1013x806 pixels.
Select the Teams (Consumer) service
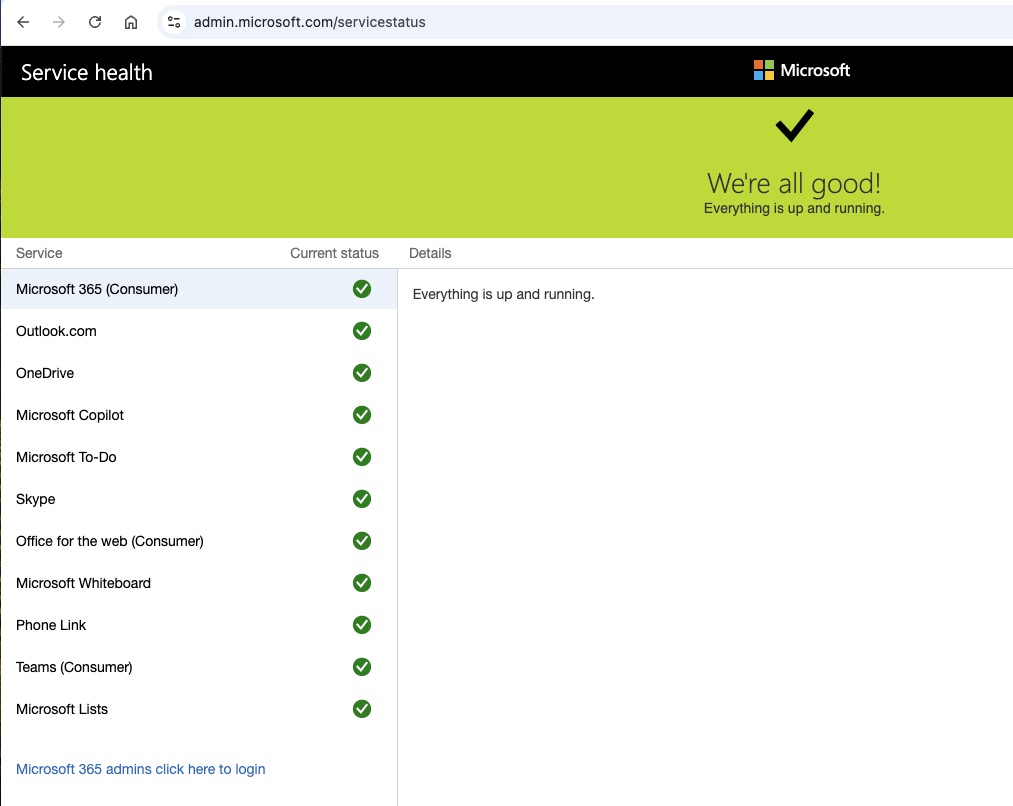click(x=199, y=666)
